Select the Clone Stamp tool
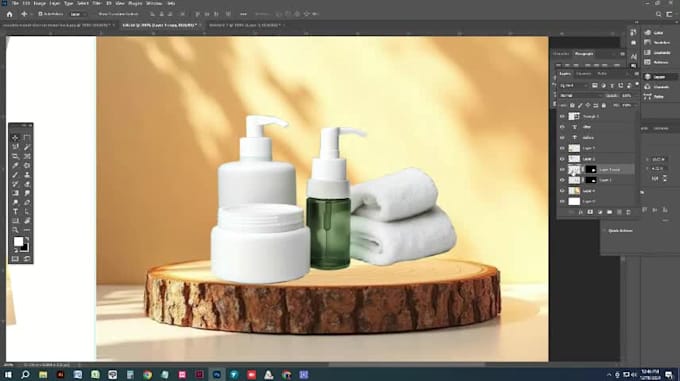This screenshot has width=680, height=381. pos(27,175)
